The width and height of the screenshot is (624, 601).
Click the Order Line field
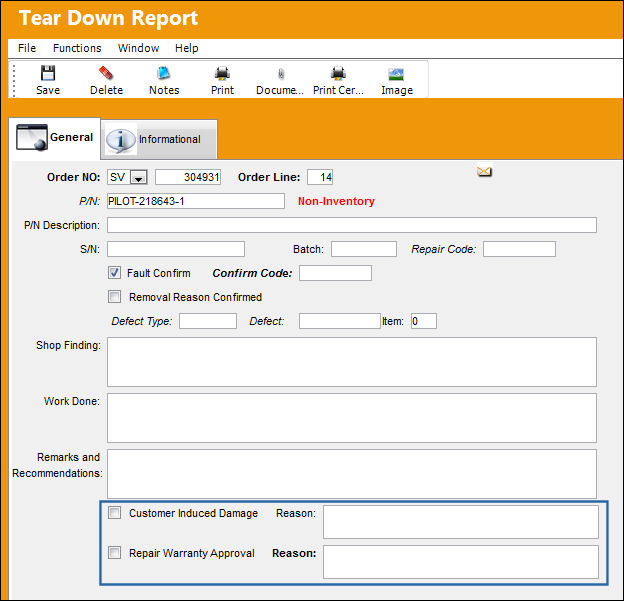[320, 177]
